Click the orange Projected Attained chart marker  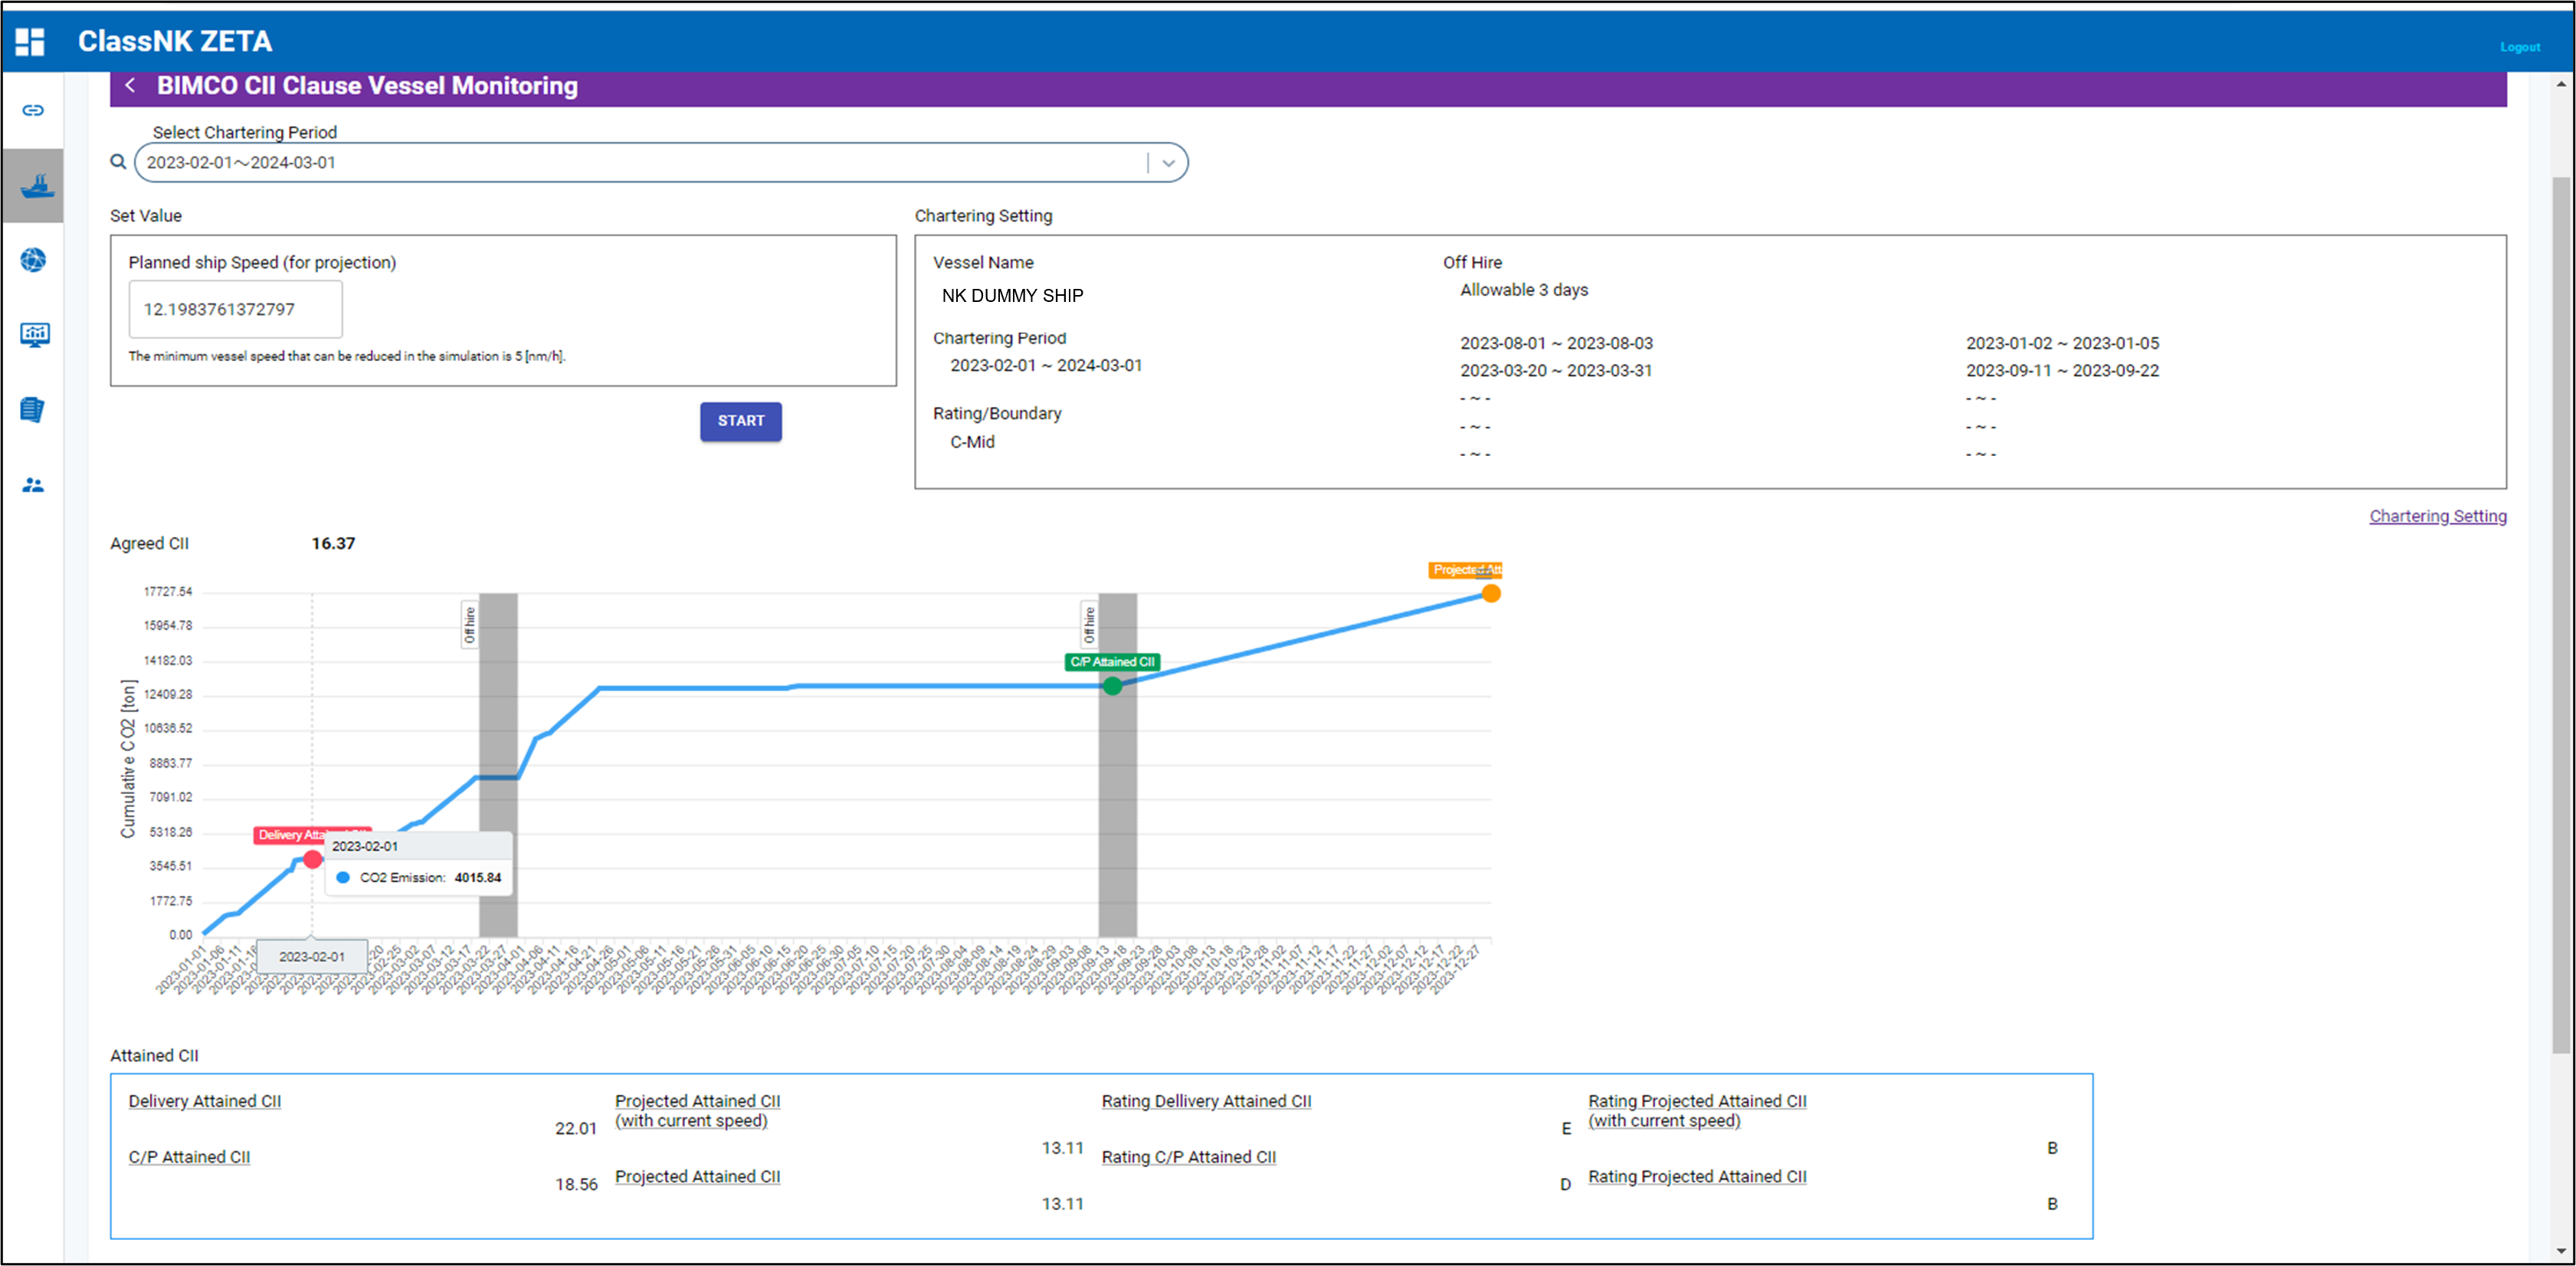tap(1490, 594)
